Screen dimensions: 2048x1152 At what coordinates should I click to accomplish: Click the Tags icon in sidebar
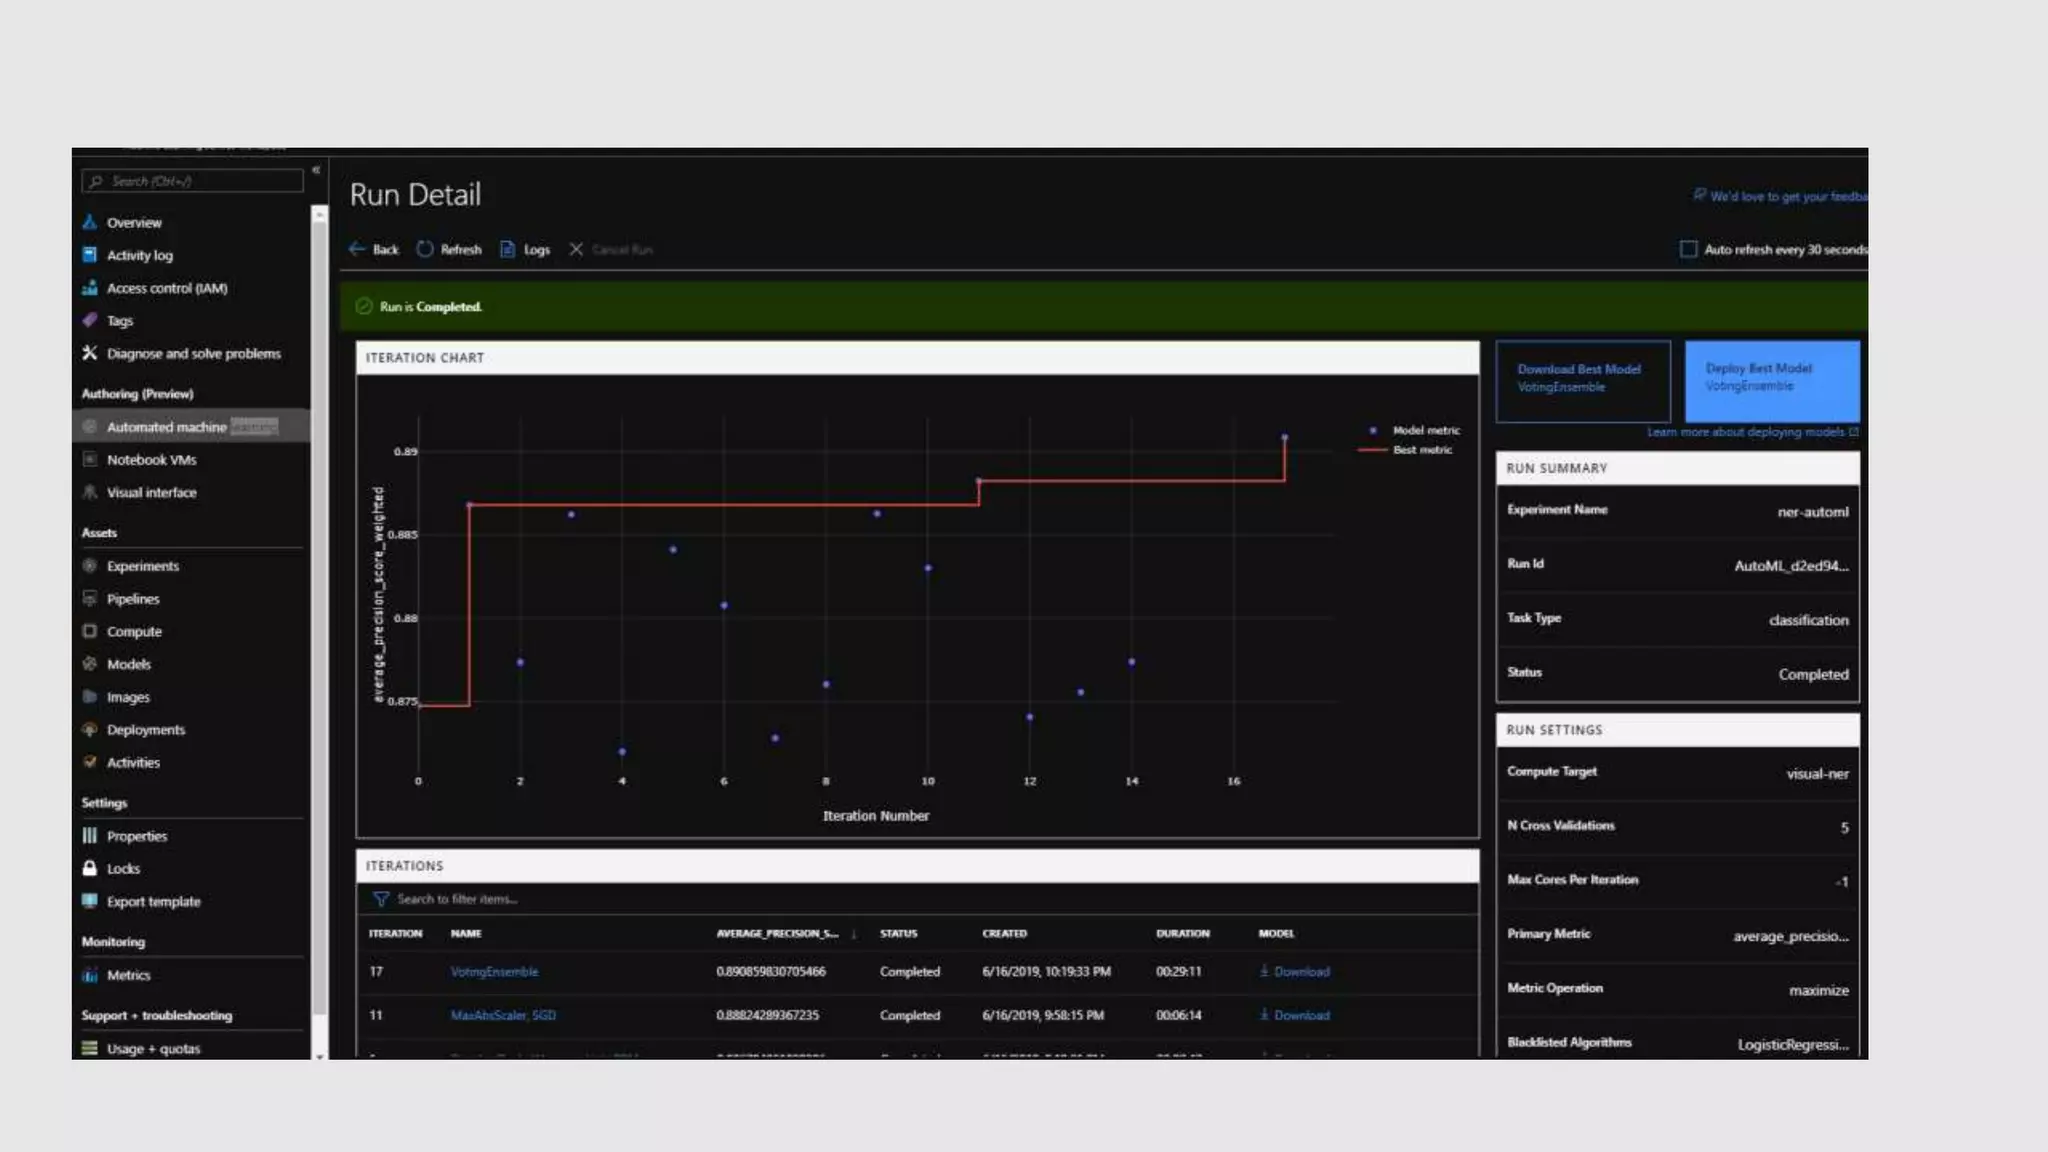point(90,320)
